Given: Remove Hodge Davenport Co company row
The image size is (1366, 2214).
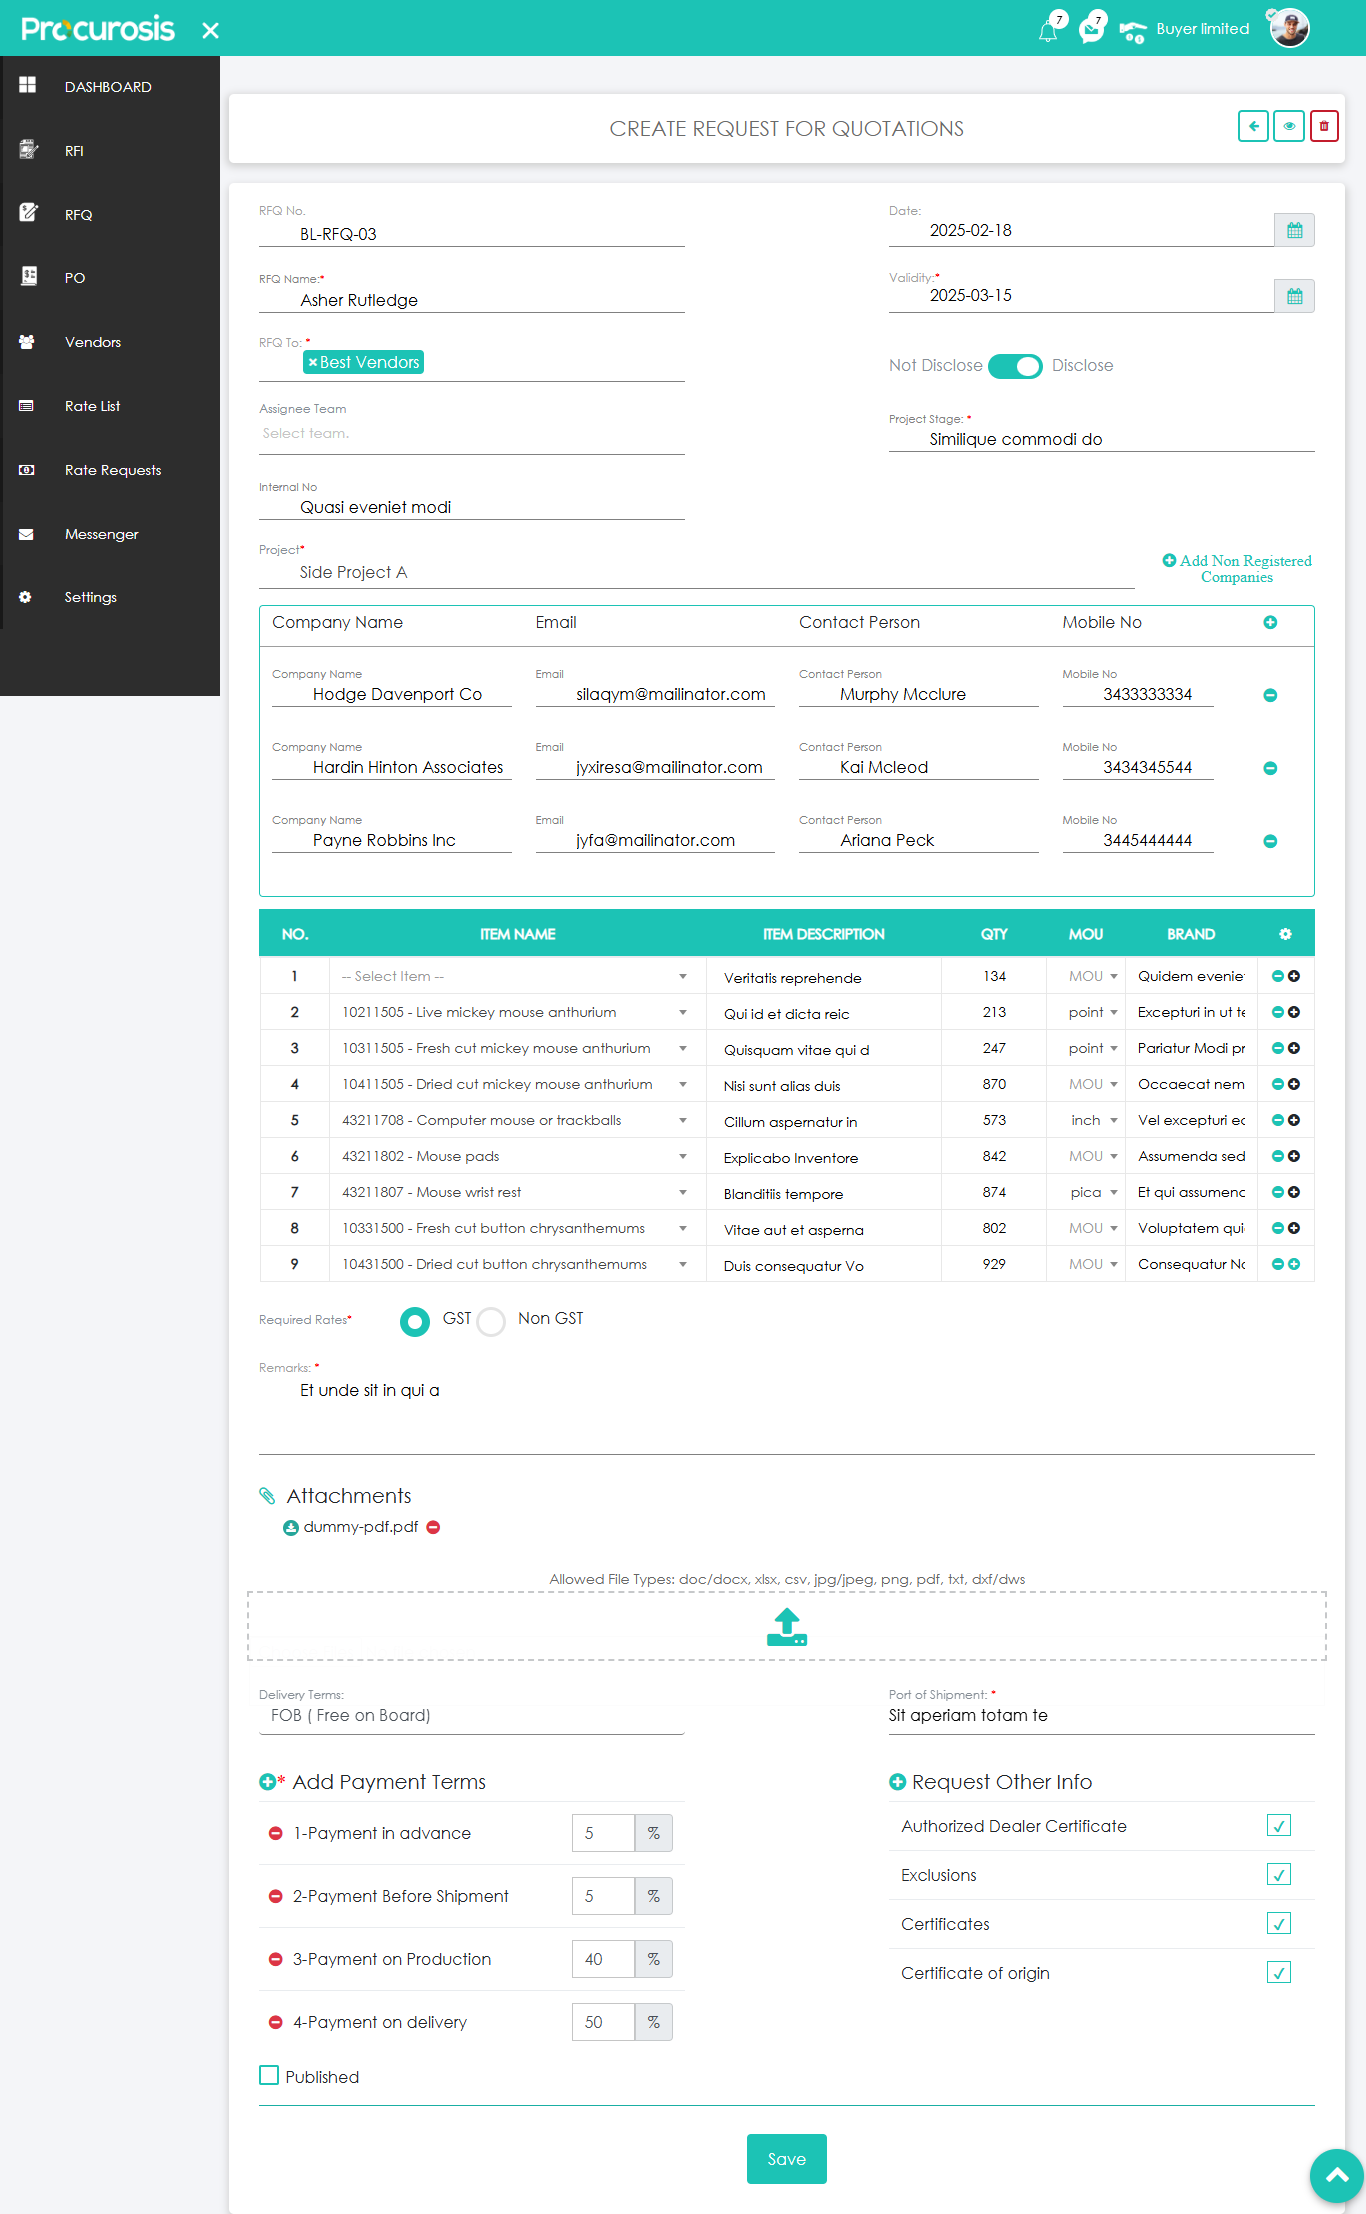Looking at the screenshot, I should click(x=1270, y=695).
